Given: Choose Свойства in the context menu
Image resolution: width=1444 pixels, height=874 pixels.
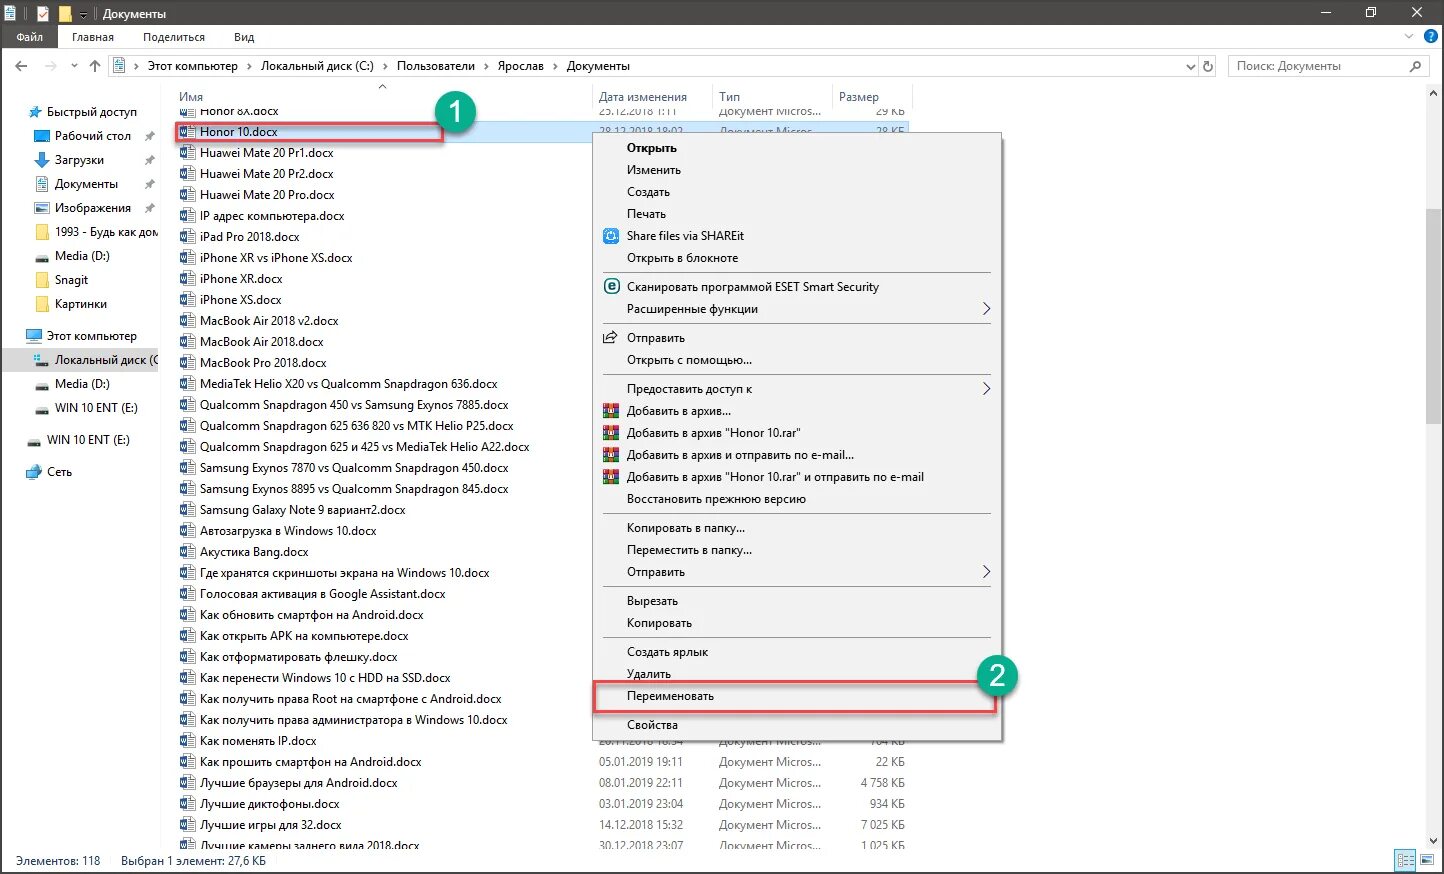Looking at the screenshot, I should [x=796, y=725].
